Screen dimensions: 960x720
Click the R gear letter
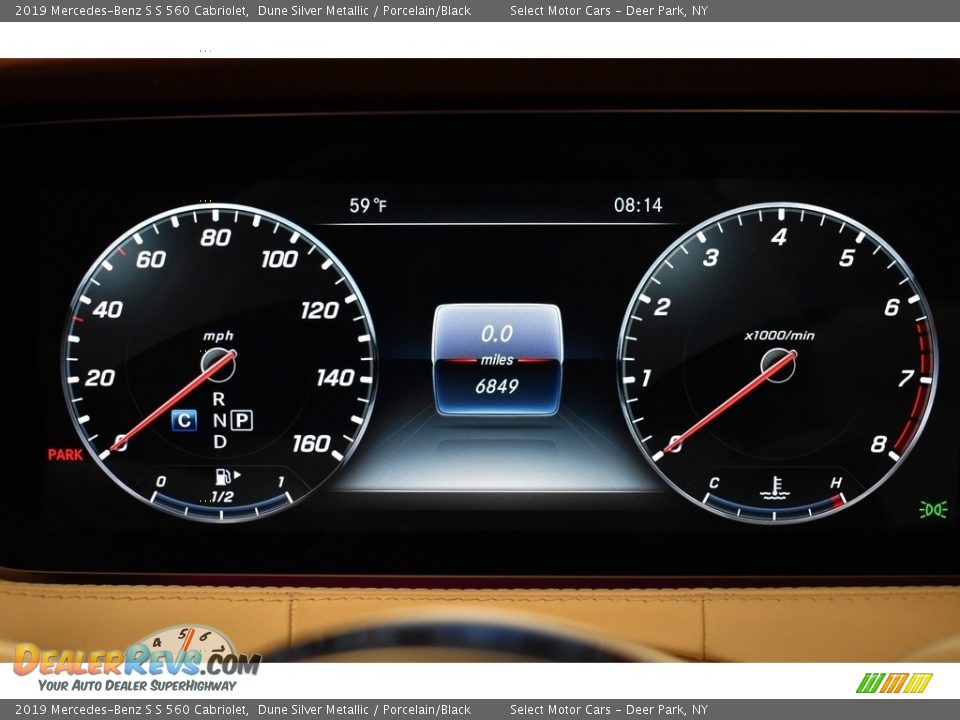pyautogui.click(x=219, y=399)
